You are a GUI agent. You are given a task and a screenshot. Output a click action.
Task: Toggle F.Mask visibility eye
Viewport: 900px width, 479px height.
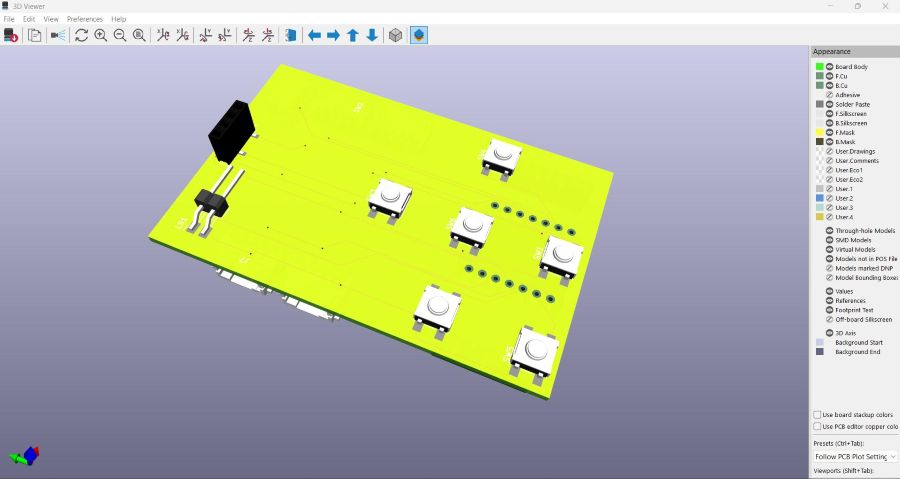829,133
